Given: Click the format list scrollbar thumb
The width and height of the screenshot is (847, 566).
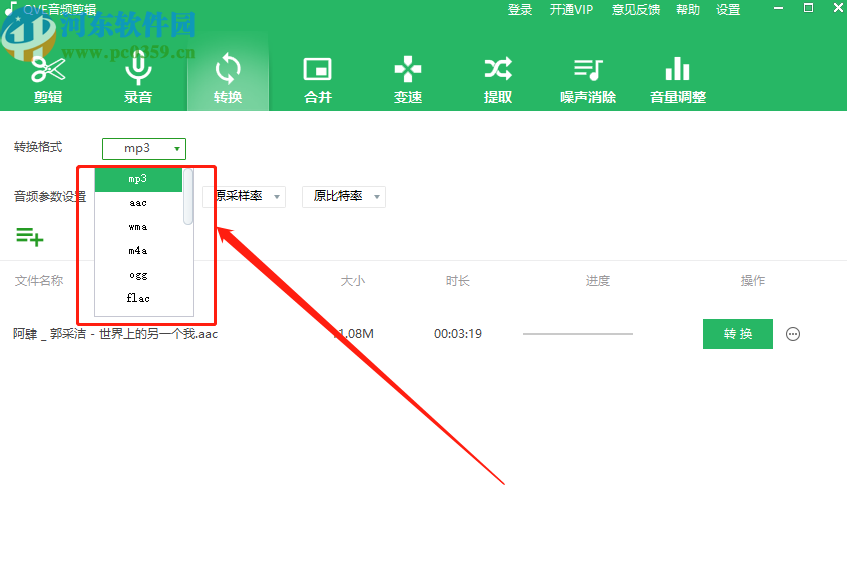Looking at the screenshot, I should pyautogui.click(x=188, y=197).
